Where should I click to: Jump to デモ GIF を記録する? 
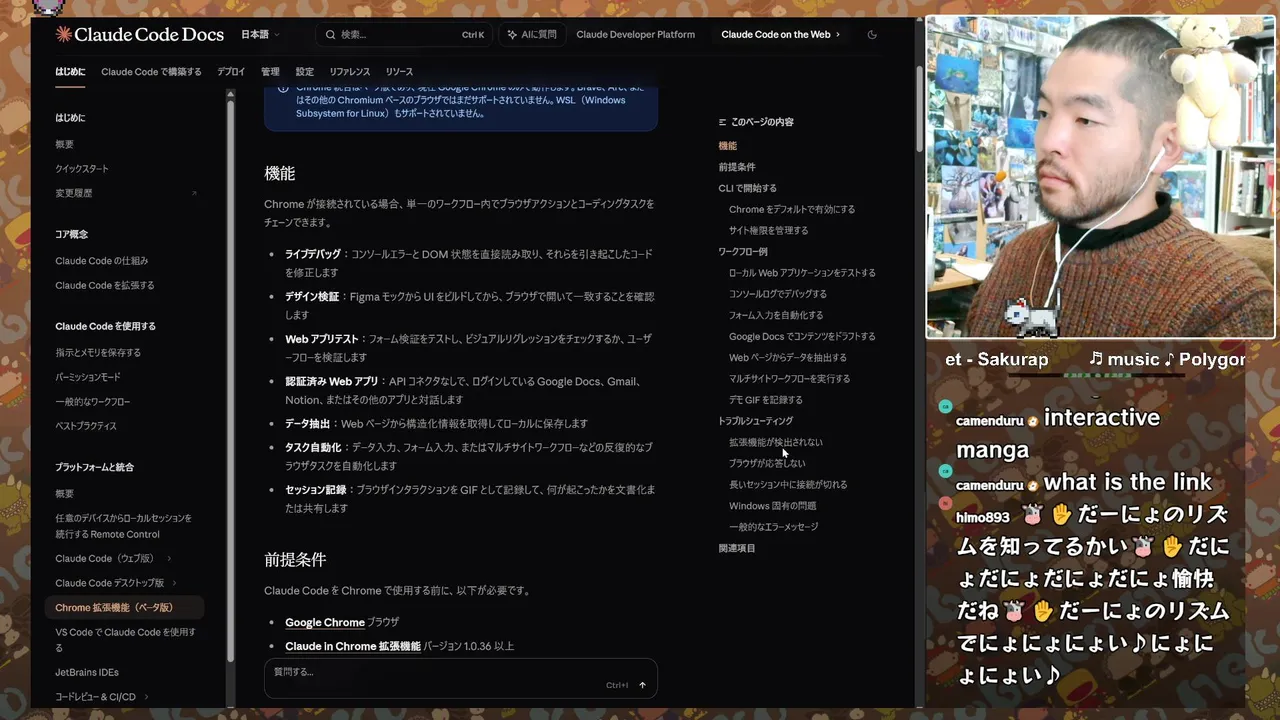[x=766, y=400]
